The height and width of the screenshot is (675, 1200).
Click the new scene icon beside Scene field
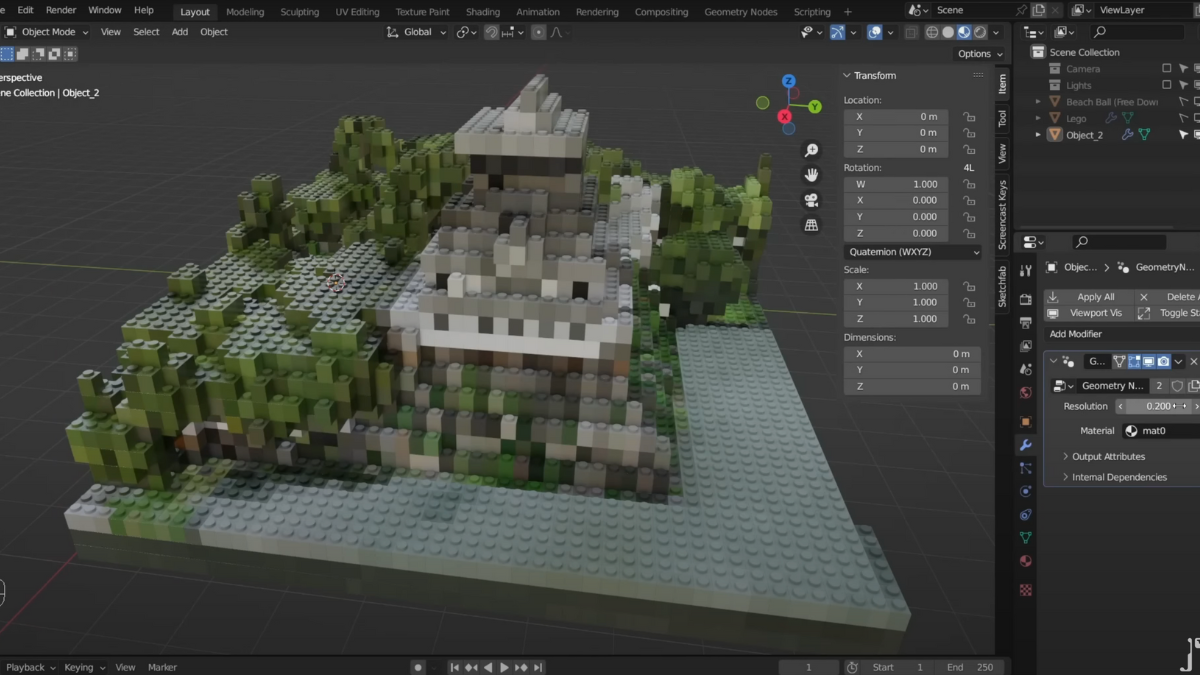(1039, 10)
